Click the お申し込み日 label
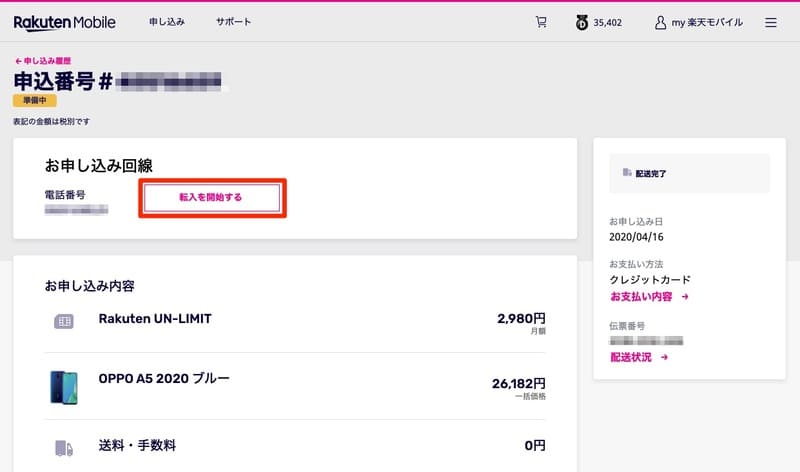This screenshot has width=800, height=472. point(636,221)
